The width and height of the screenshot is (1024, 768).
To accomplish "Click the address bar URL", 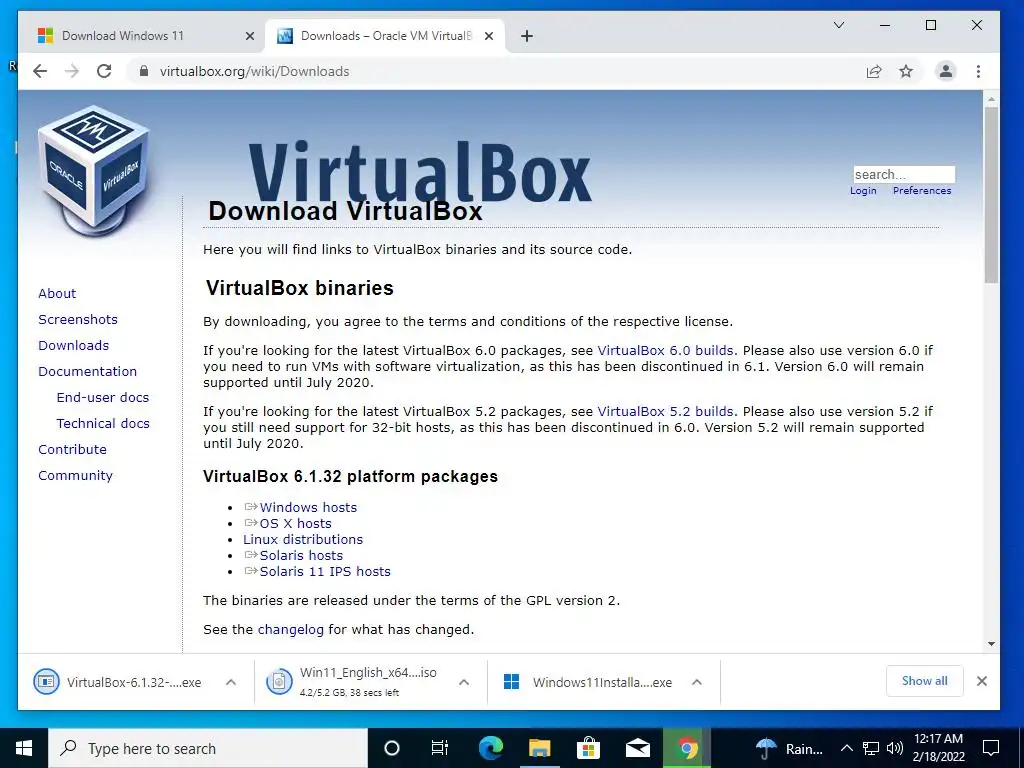I will point(255,71).
